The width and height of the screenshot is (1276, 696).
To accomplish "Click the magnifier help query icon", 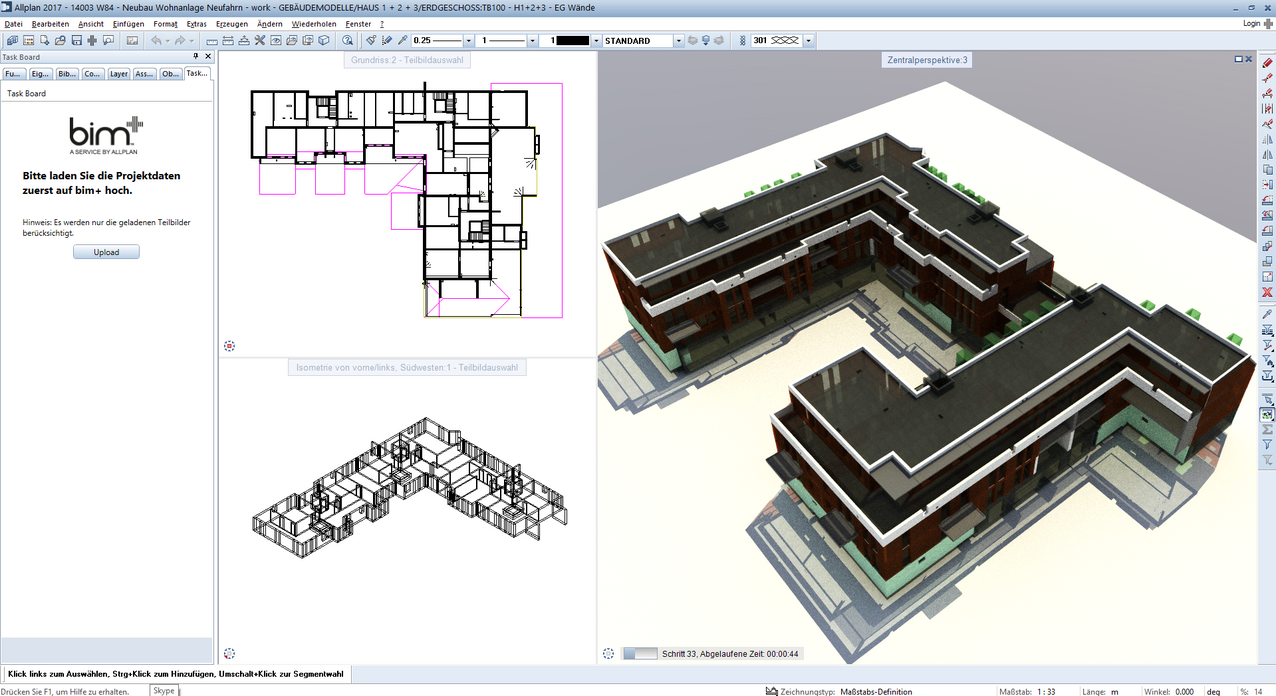I will [347, 41].
